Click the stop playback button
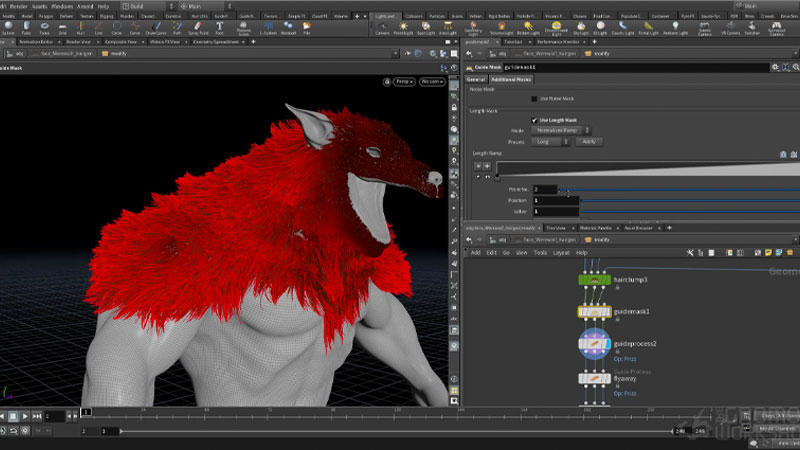 coord(13,416)
